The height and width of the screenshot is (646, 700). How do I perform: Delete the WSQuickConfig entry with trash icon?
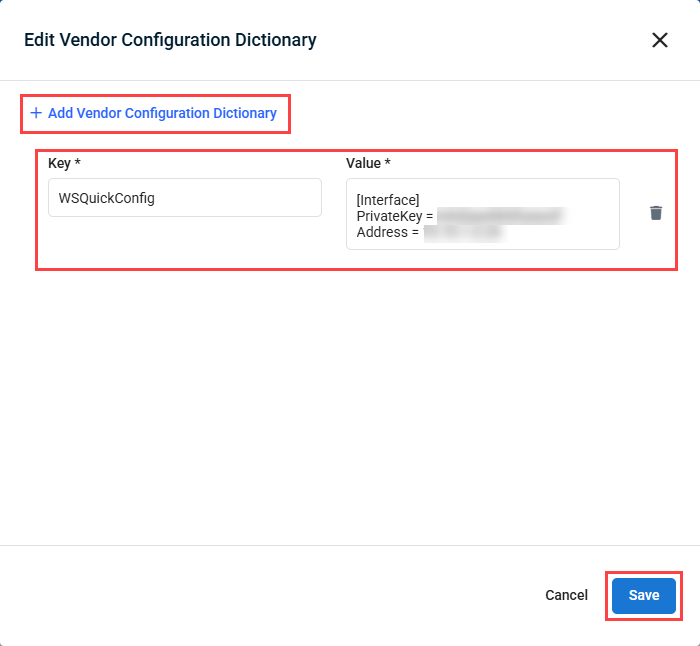pos(656,213)
